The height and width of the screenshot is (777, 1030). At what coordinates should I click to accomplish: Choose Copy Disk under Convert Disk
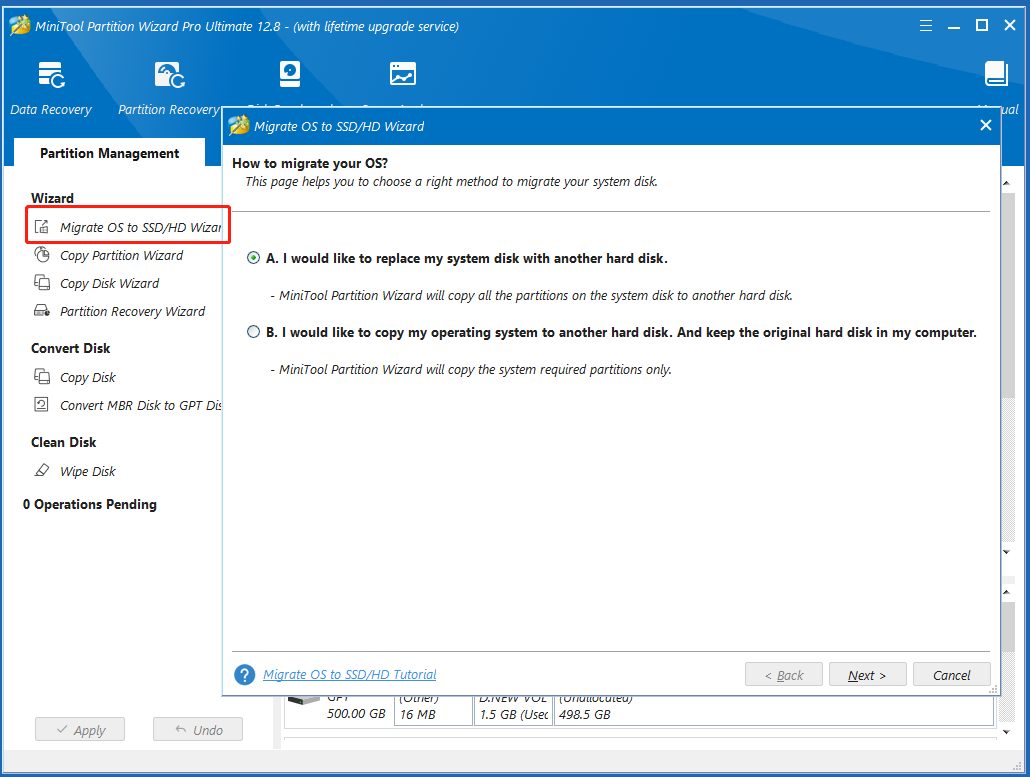click(87, 377)
